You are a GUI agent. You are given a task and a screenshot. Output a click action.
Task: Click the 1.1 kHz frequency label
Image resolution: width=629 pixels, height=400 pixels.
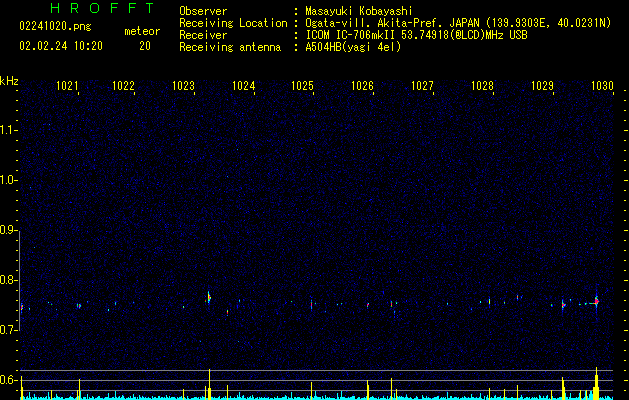pyautogui.click(x=8, y=130)
